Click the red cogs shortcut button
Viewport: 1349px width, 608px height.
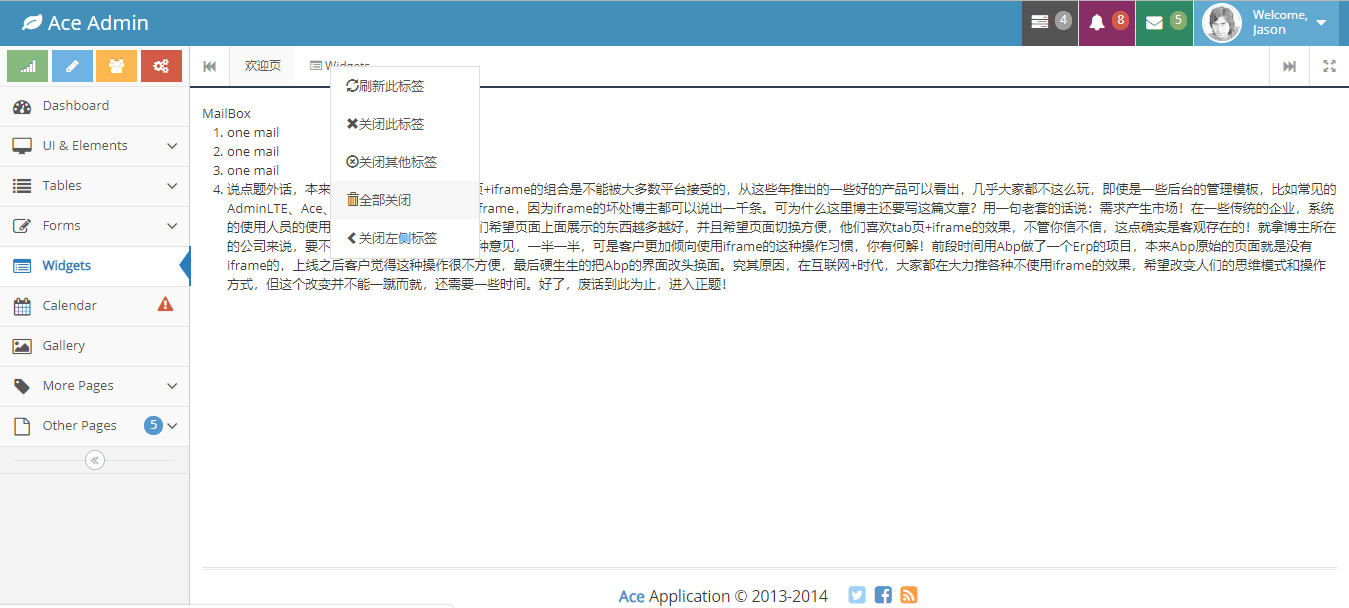[x=161, y=66]
